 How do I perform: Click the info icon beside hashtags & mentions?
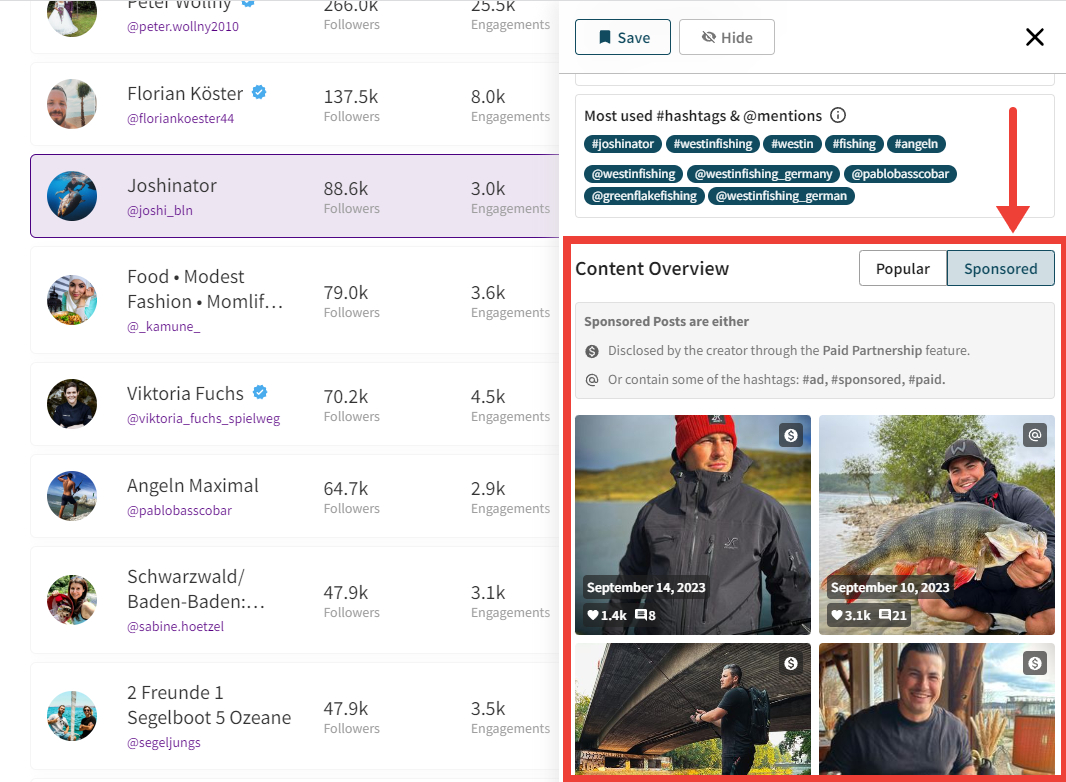coord(838,116)
